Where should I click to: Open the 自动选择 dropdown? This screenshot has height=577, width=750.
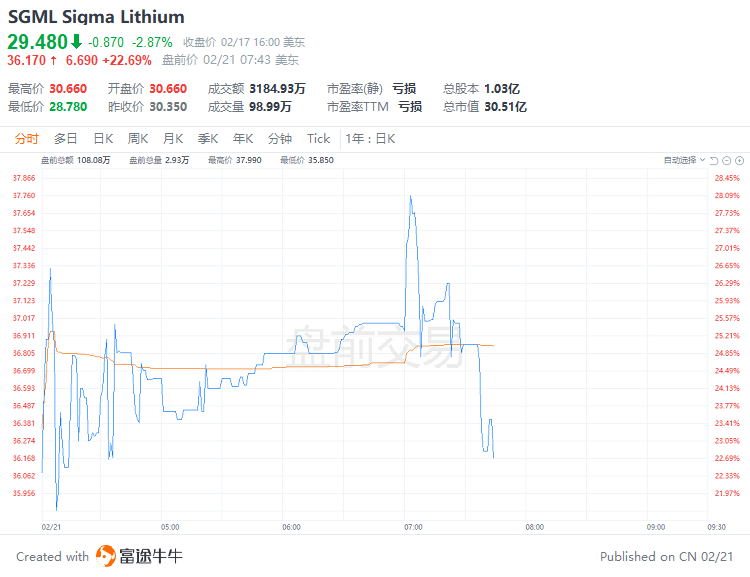pyautogui.click(x=685, y=160)
